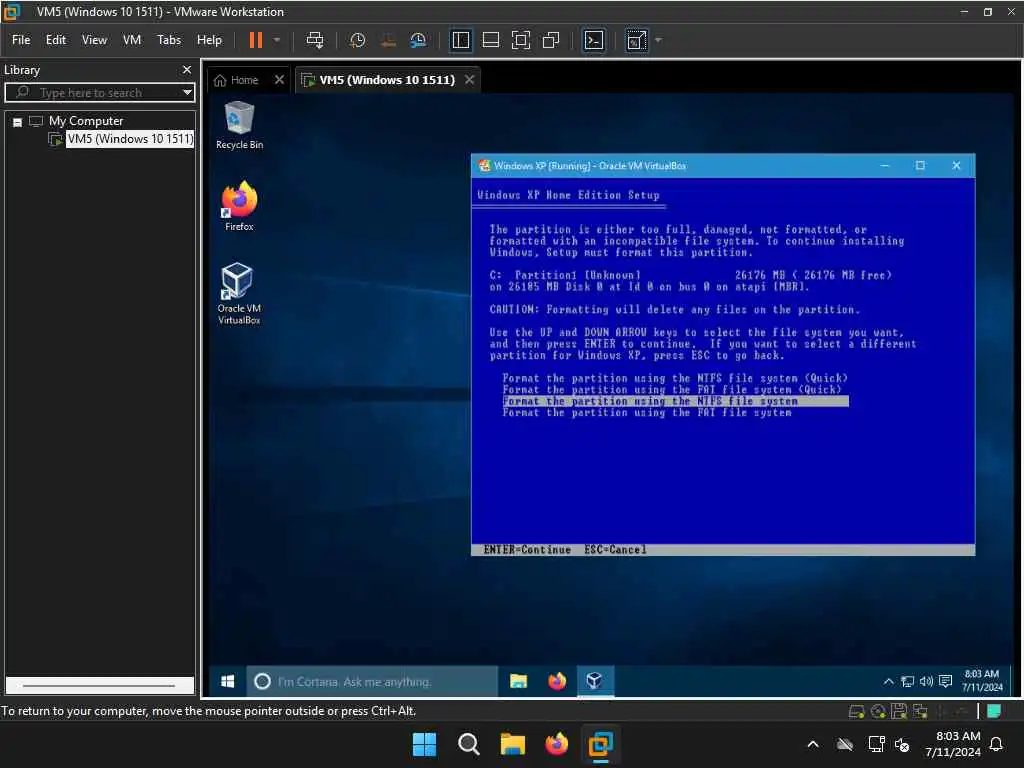Select the Firefox desktop shortcut
This screenshot has width=1024, height=768.
pyautogui.click(x=239, y=206)
